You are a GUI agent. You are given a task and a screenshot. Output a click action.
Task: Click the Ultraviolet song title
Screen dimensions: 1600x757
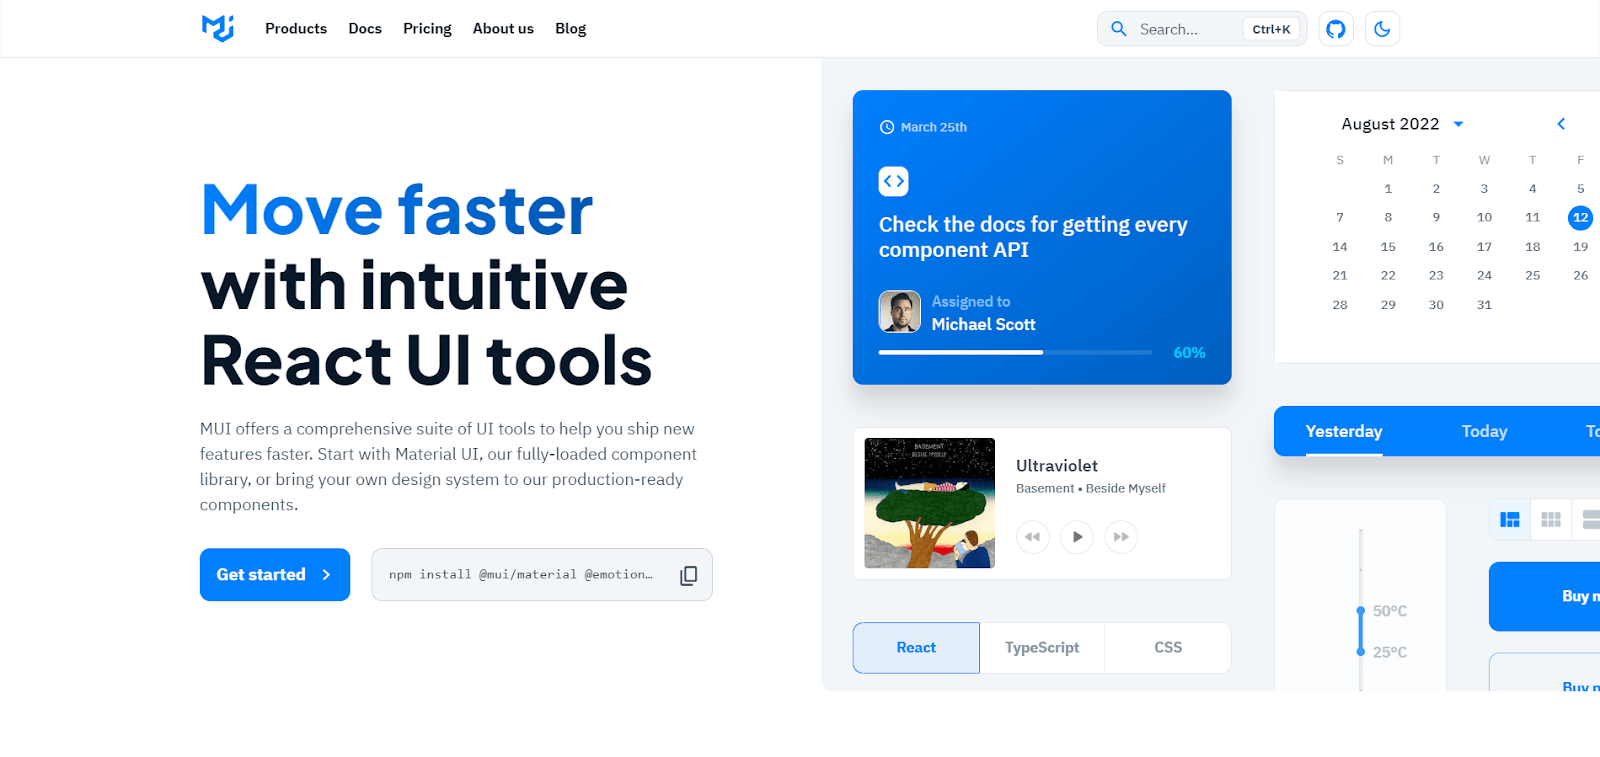pos(1057,466)
